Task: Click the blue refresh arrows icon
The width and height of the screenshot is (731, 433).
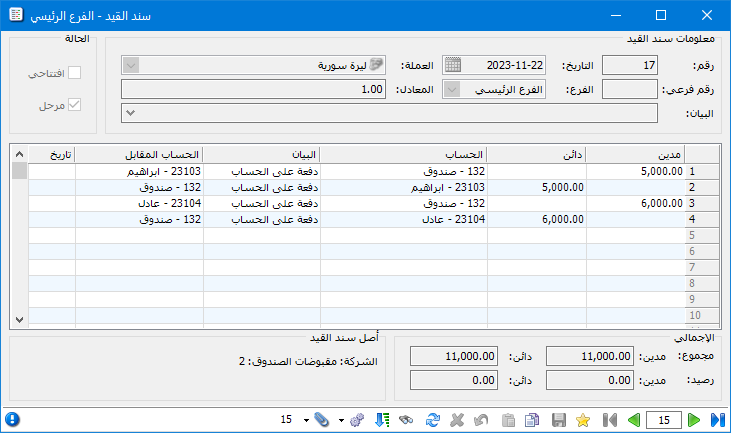Action: 433,420
